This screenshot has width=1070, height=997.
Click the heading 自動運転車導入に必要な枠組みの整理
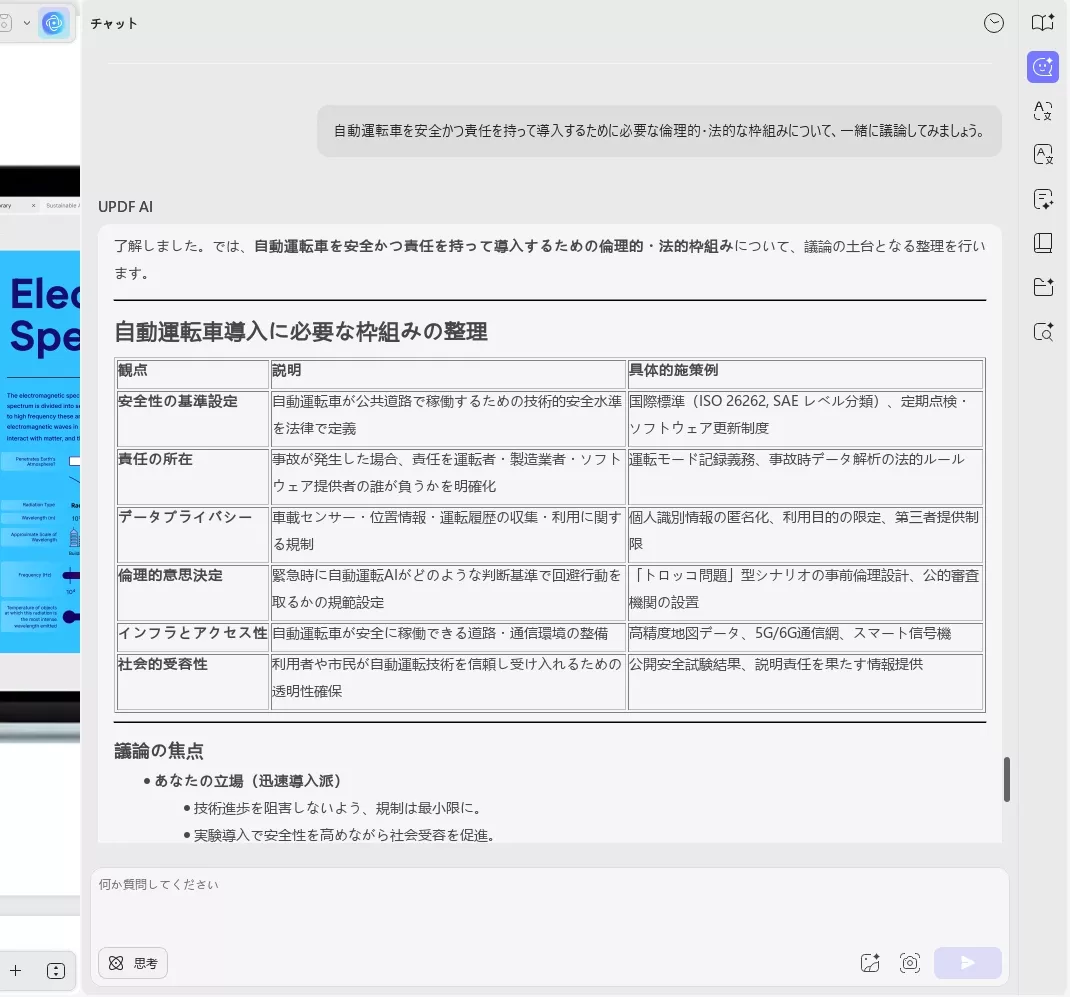(x=301, y=332)
